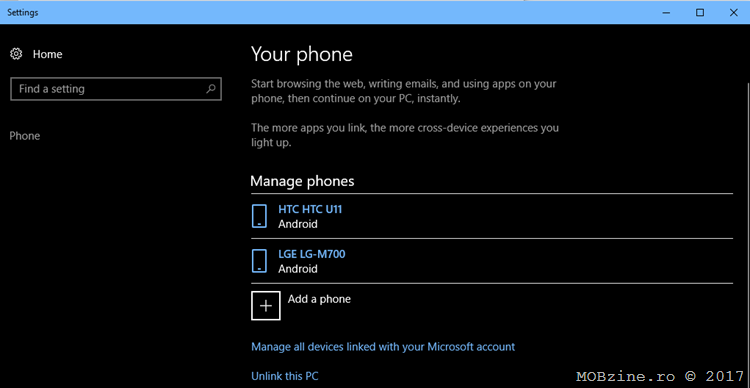Click the Add a phone label

point(319,299)
